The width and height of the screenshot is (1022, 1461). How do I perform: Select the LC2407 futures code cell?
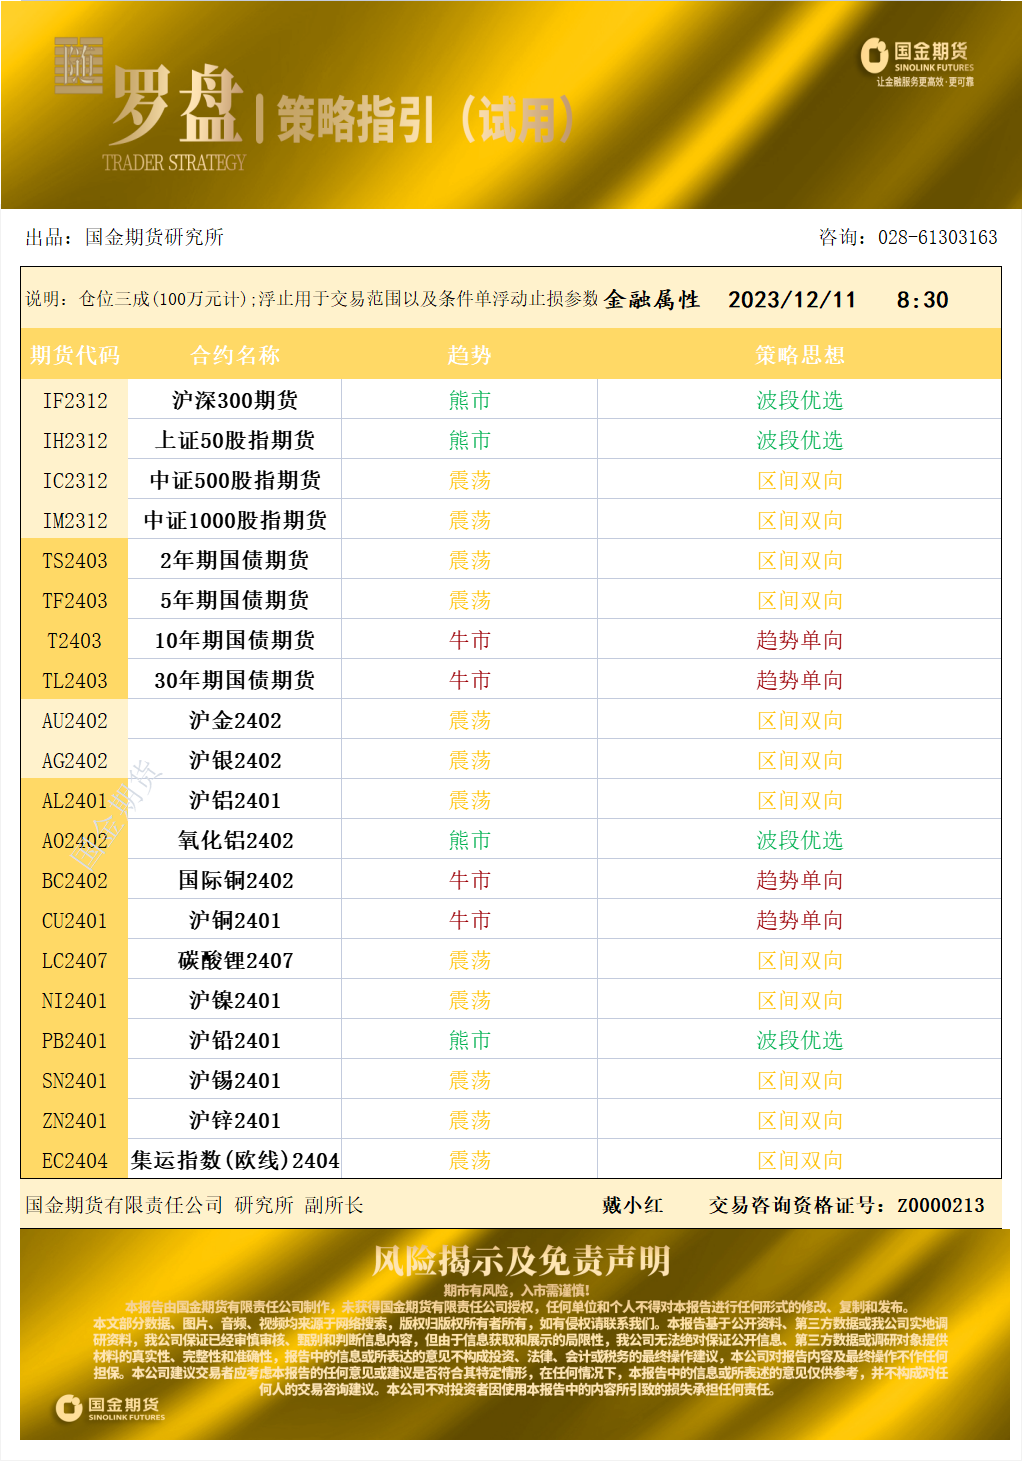(x=75, y=960)
